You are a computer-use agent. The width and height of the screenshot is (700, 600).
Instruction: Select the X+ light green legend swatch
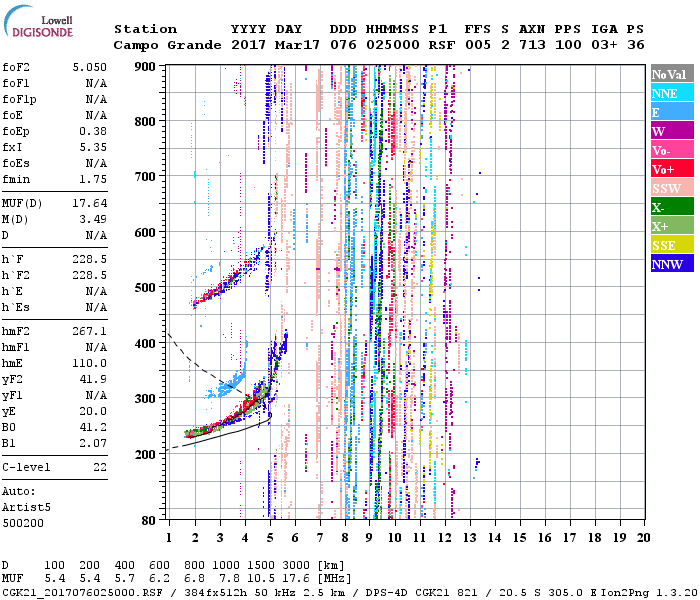click(672, 225)
